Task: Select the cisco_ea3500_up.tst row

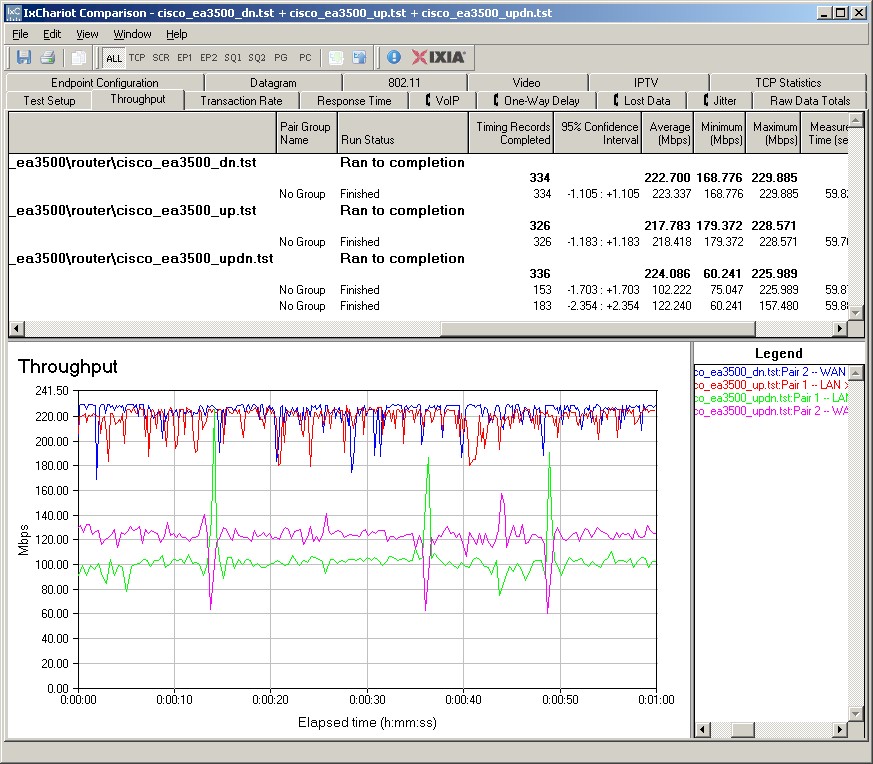Action: pos(428,210)
